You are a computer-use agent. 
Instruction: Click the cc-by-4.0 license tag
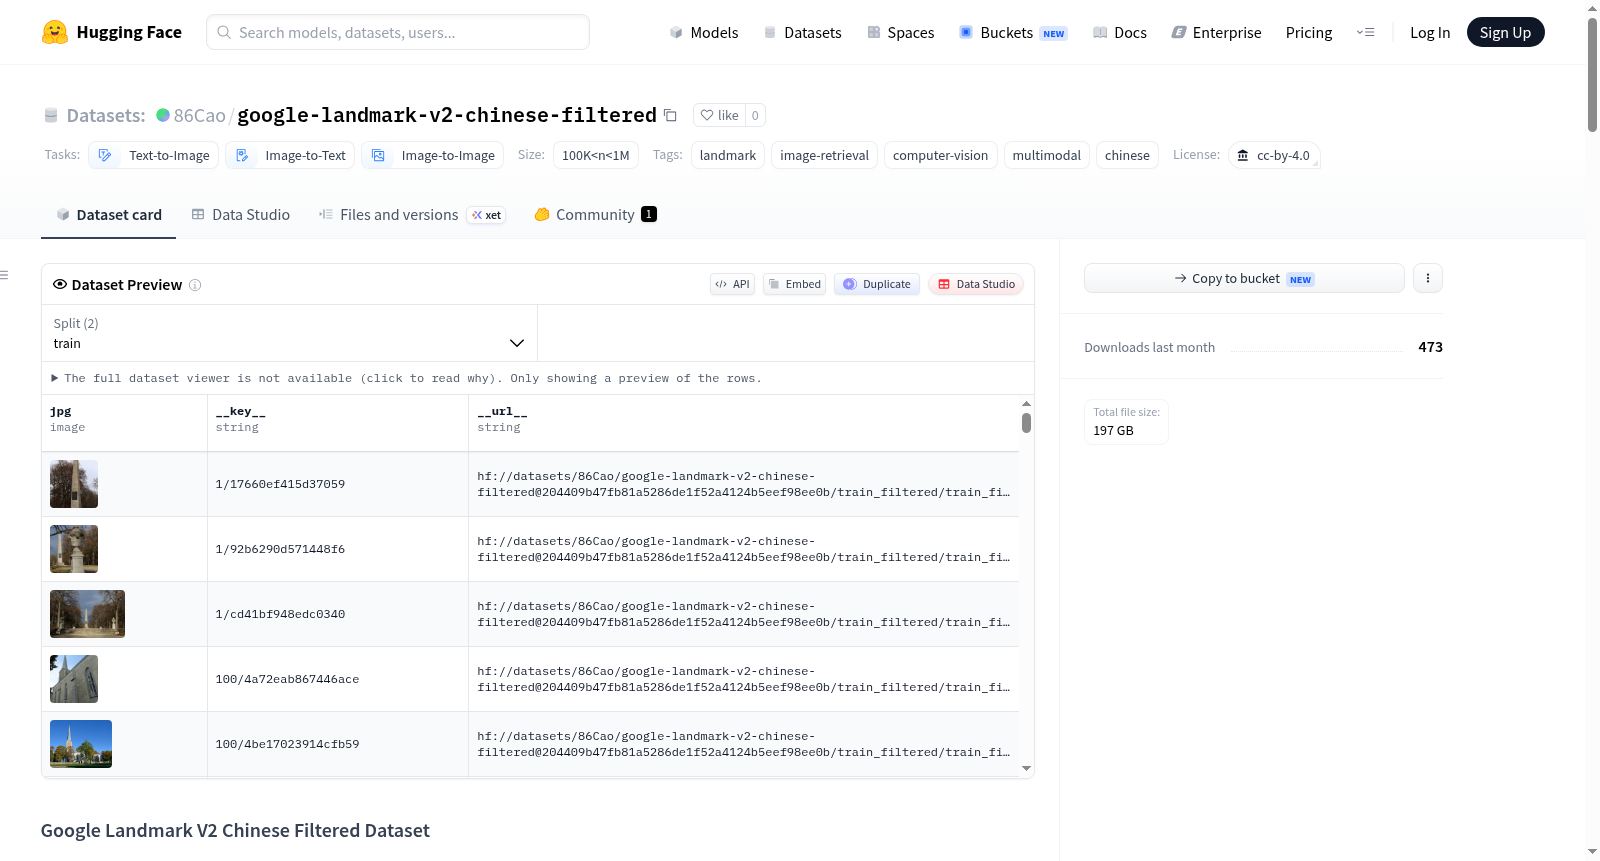click(1274, 155)
